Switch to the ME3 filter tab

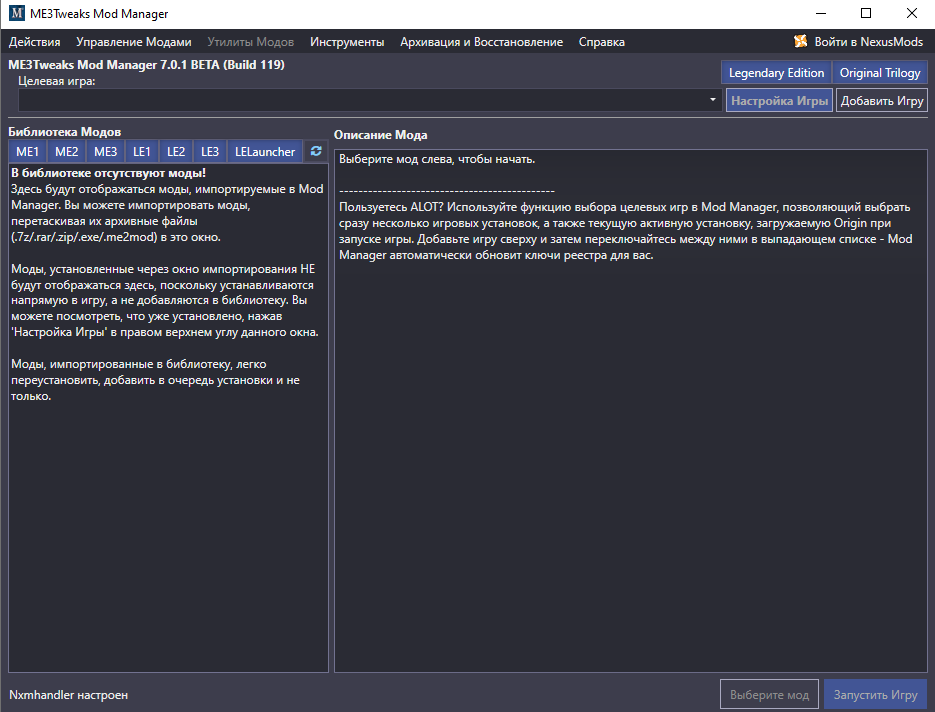tap(106, 152)
